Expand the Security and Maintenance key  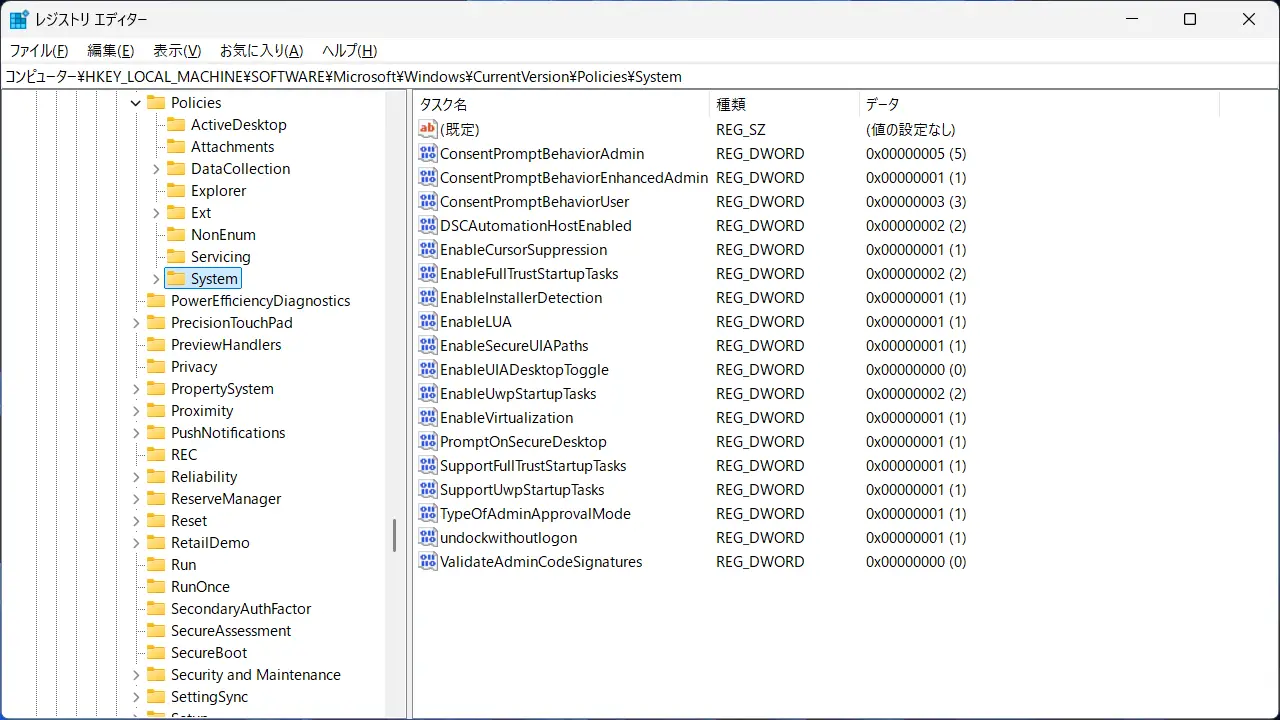click(136, 675)
